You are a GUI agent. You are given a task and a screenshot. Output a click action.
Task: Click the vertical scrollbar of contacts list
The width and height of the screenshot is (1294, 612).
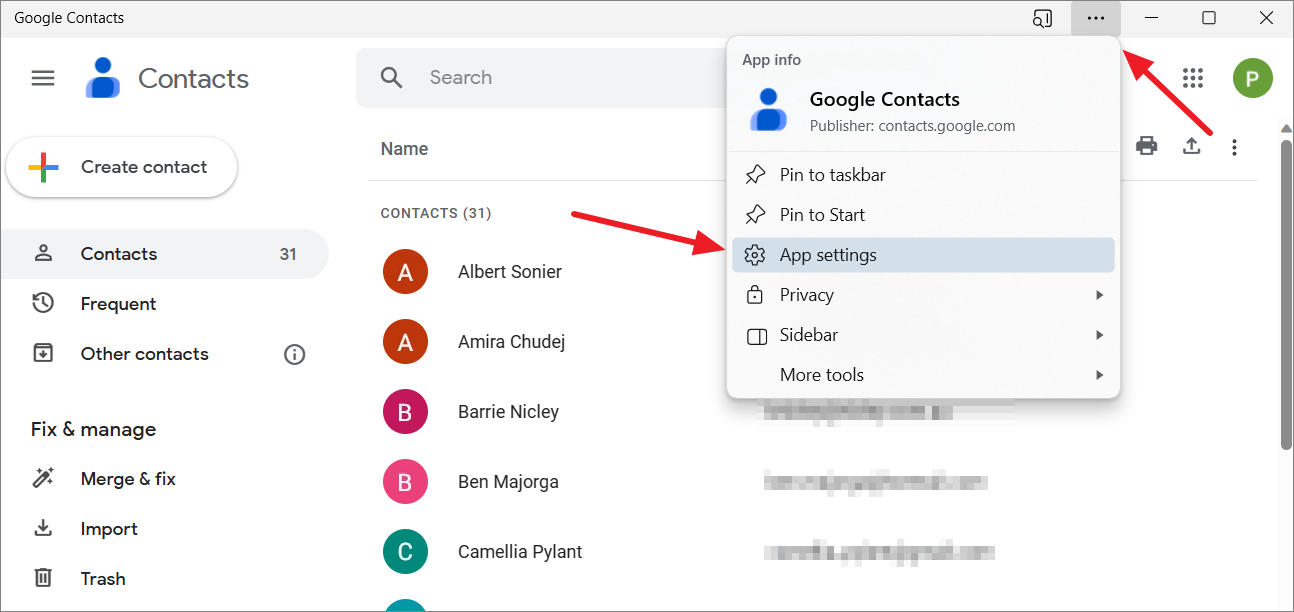pos(1286,295)
